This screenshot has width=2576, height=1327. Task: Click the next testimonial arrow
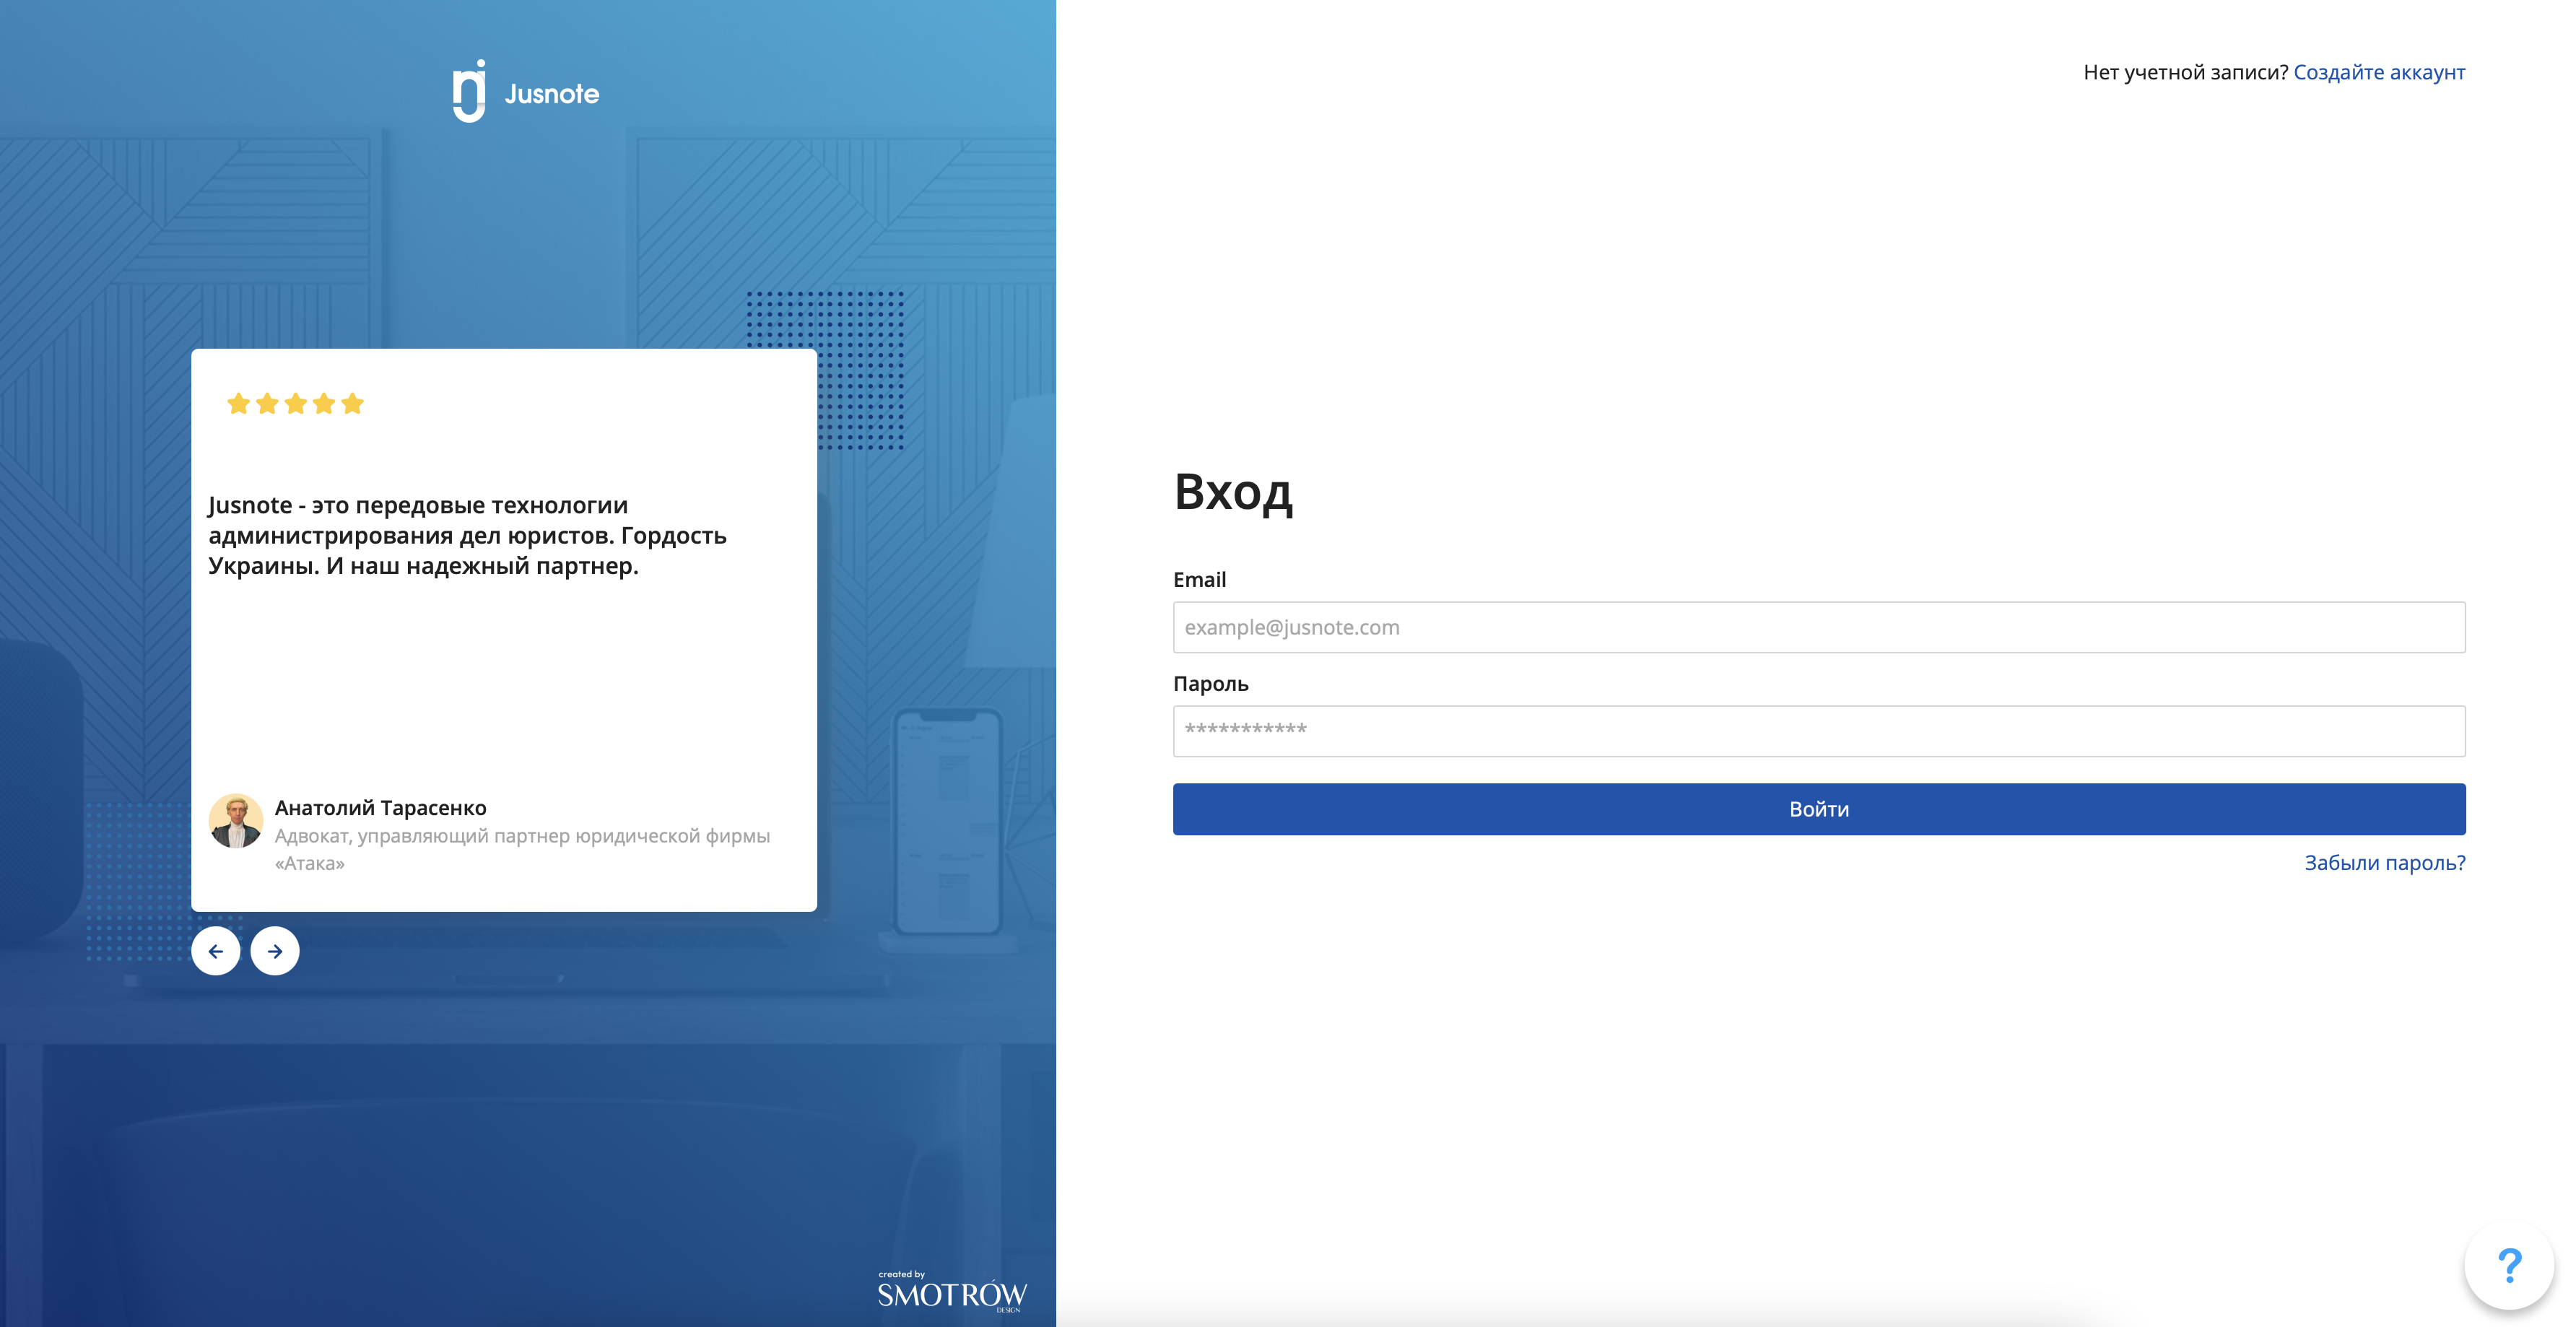tap(275, 951)
